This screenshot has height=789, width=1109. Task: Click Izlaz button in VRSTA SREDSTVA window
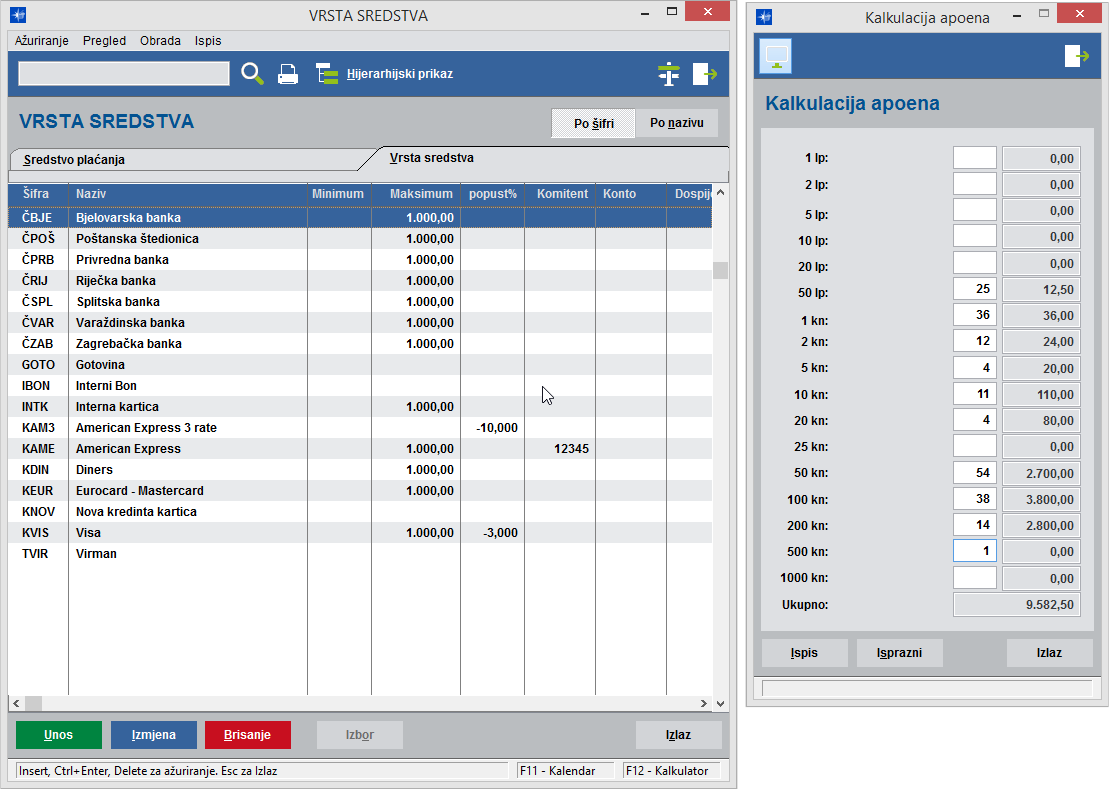pos(678,735)
